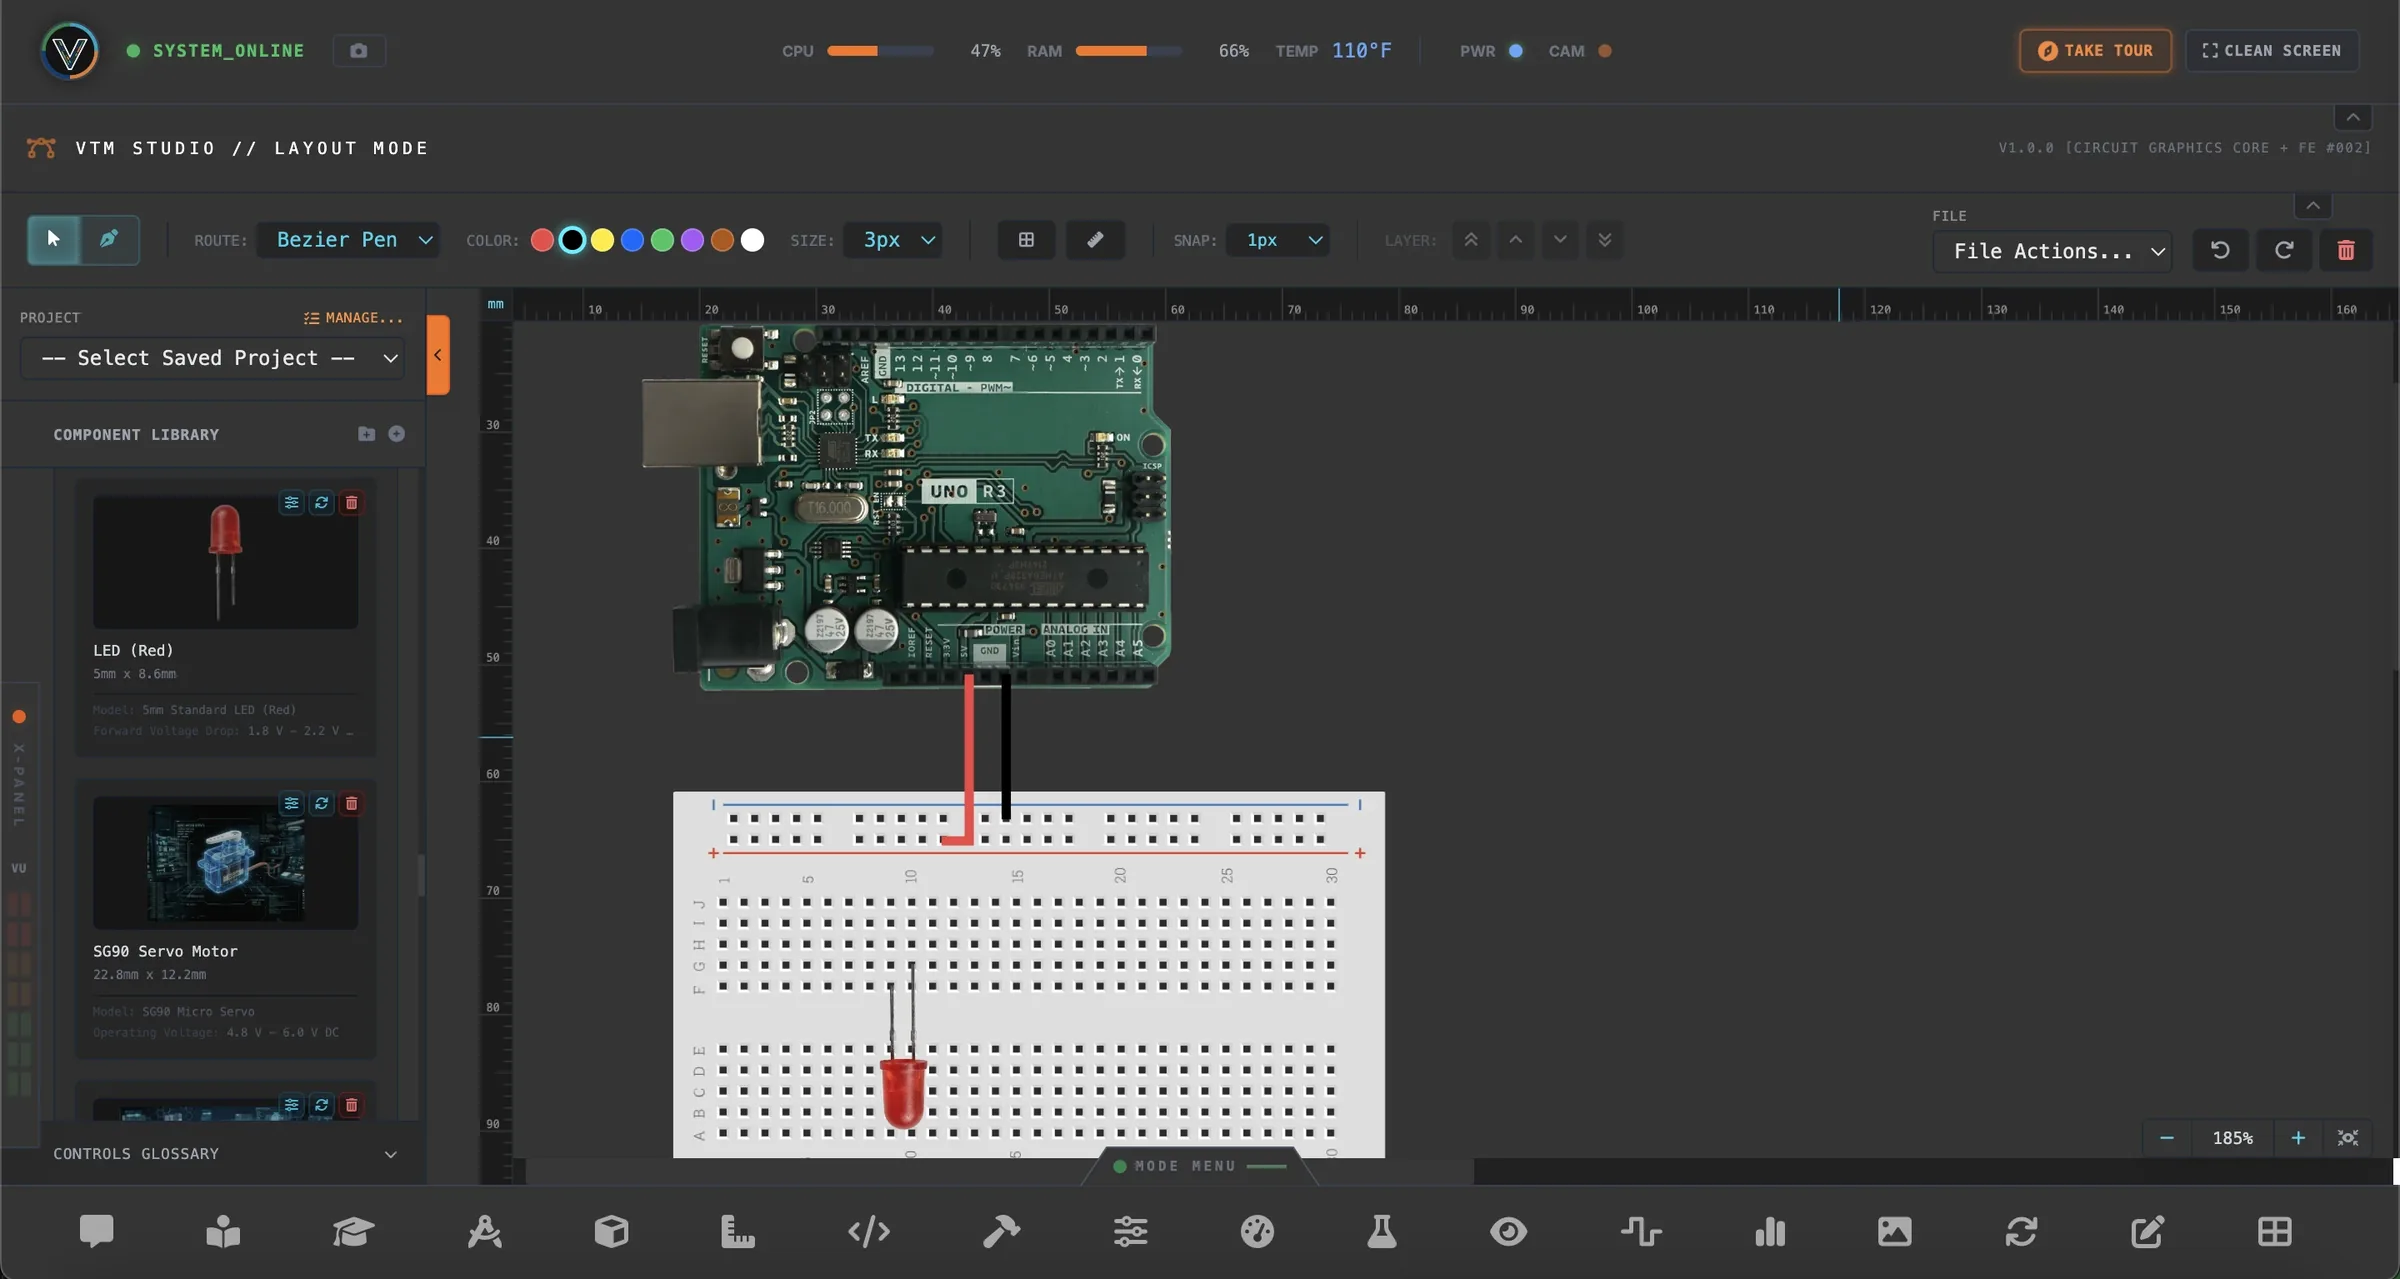Expand the Controls Glossary section
The image size is (2400, 1279).
(x=225, y=1153)
